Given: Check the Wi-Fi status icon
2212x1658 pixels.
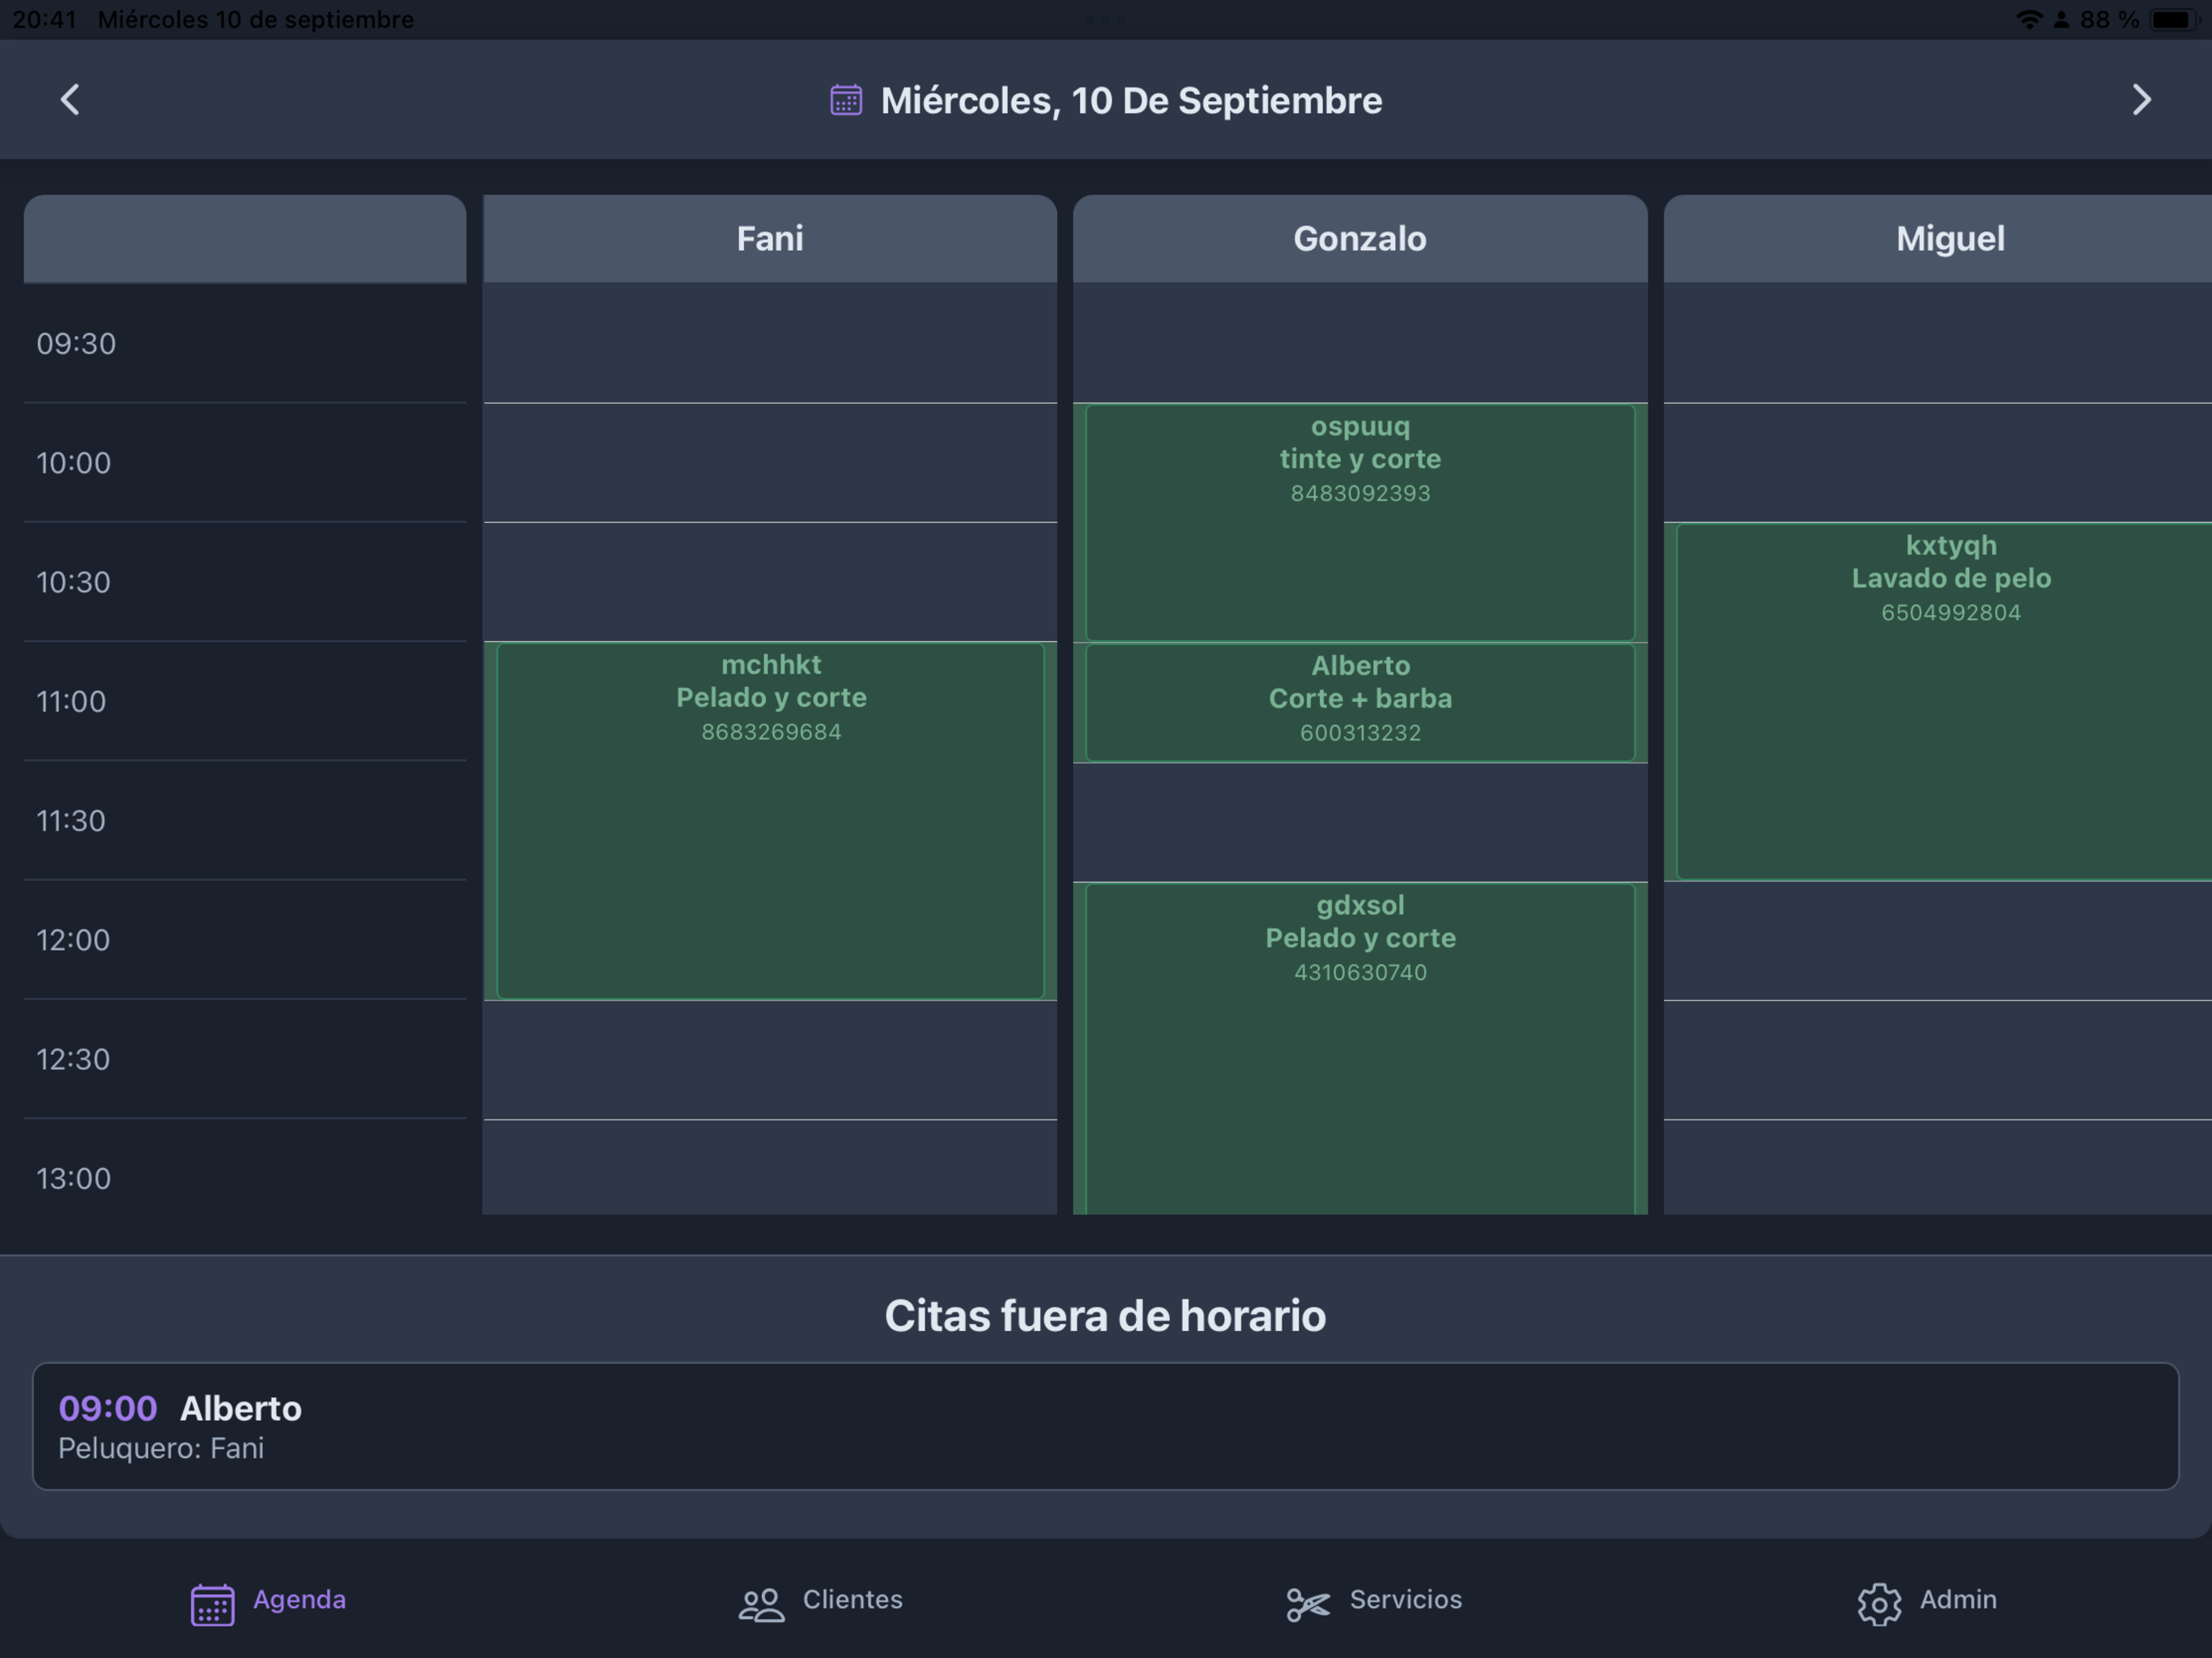Looking at the screenshot, I should coord(2028,19).
